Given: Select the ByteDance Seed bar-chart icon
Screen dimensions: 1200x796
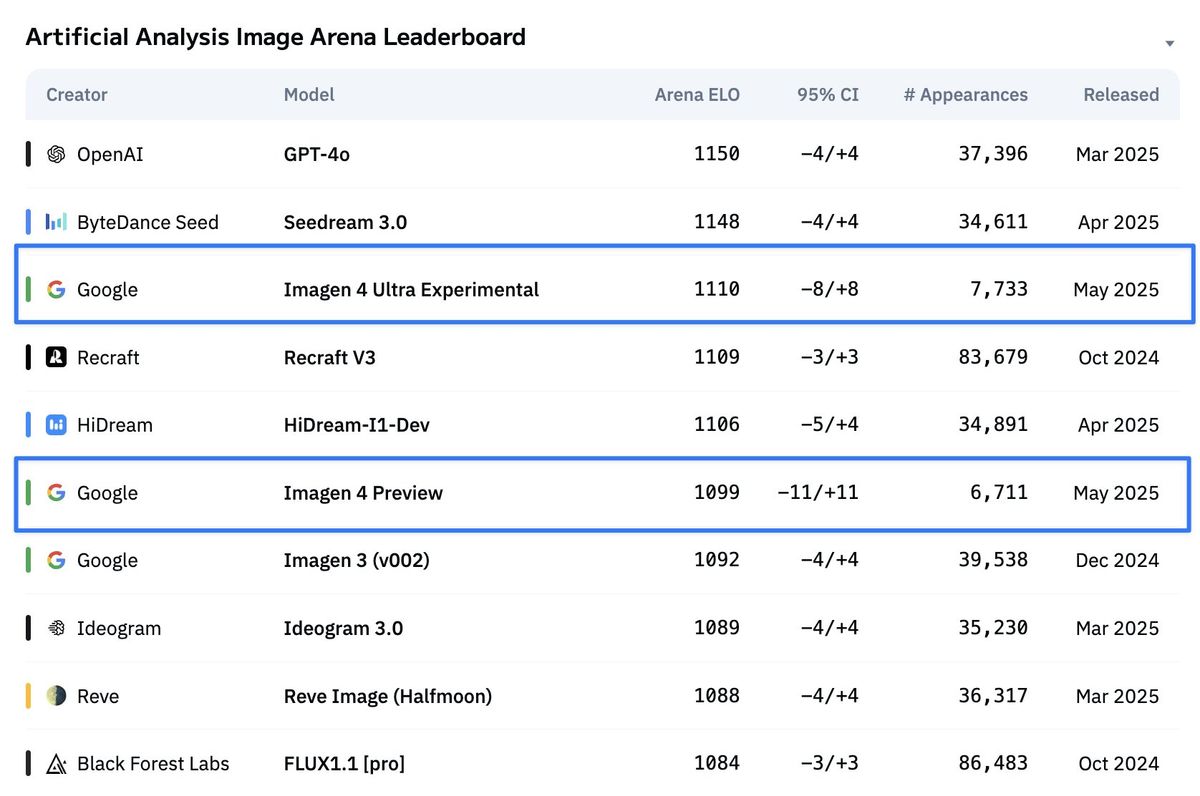Looking at the screenshot, I should 55,222.
